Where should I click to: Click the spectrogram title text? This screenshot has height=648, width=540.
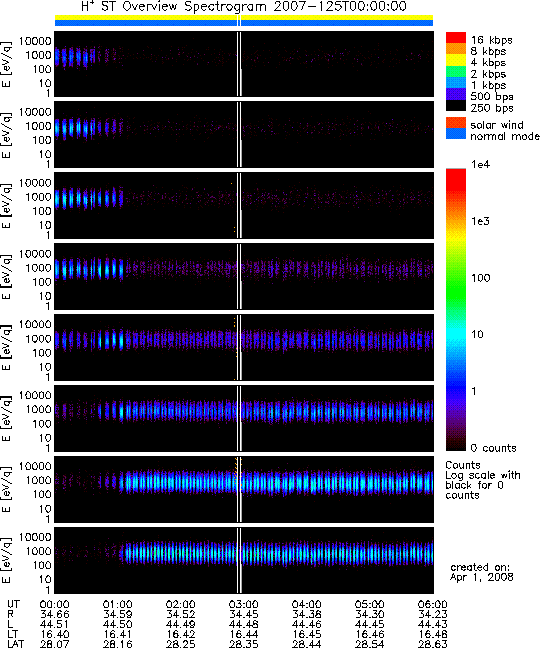tap(244, 7)
